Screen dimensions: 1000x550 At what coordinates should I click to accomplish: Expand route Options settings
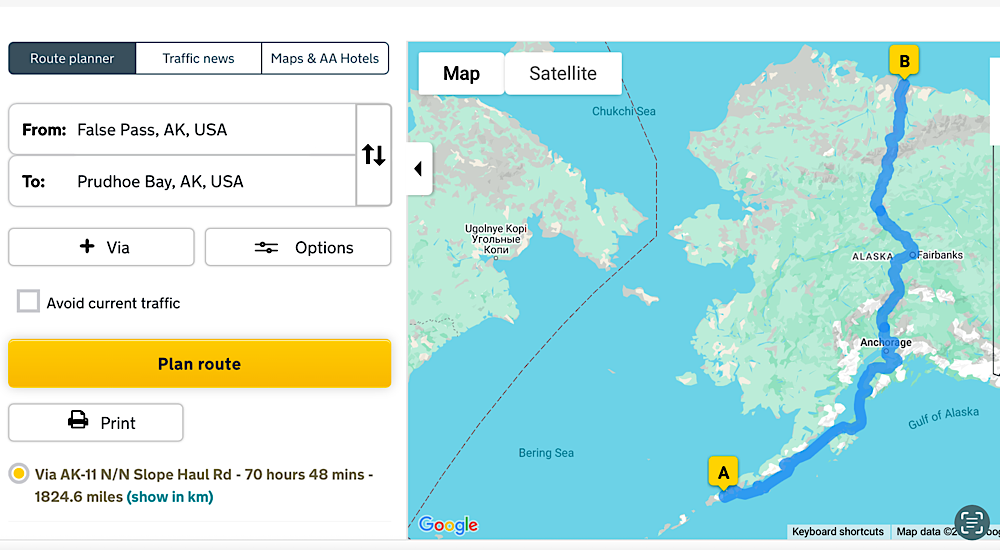[298, 247]
